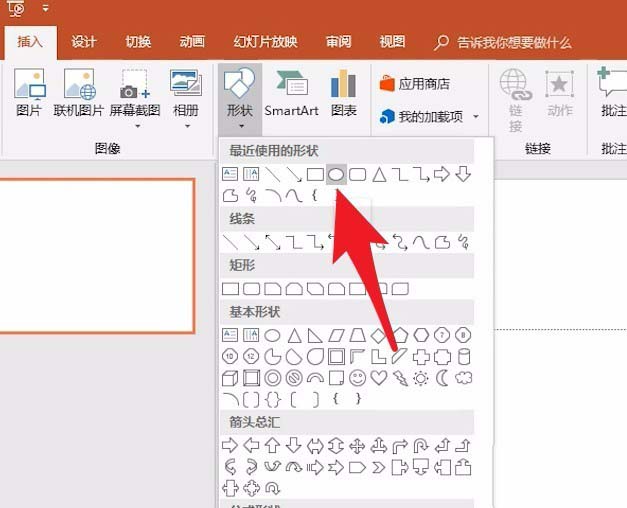Select hexagon in Basic Shapes
Screen dimensions: 627x508
pyautogui.click(x=421, y=335)
